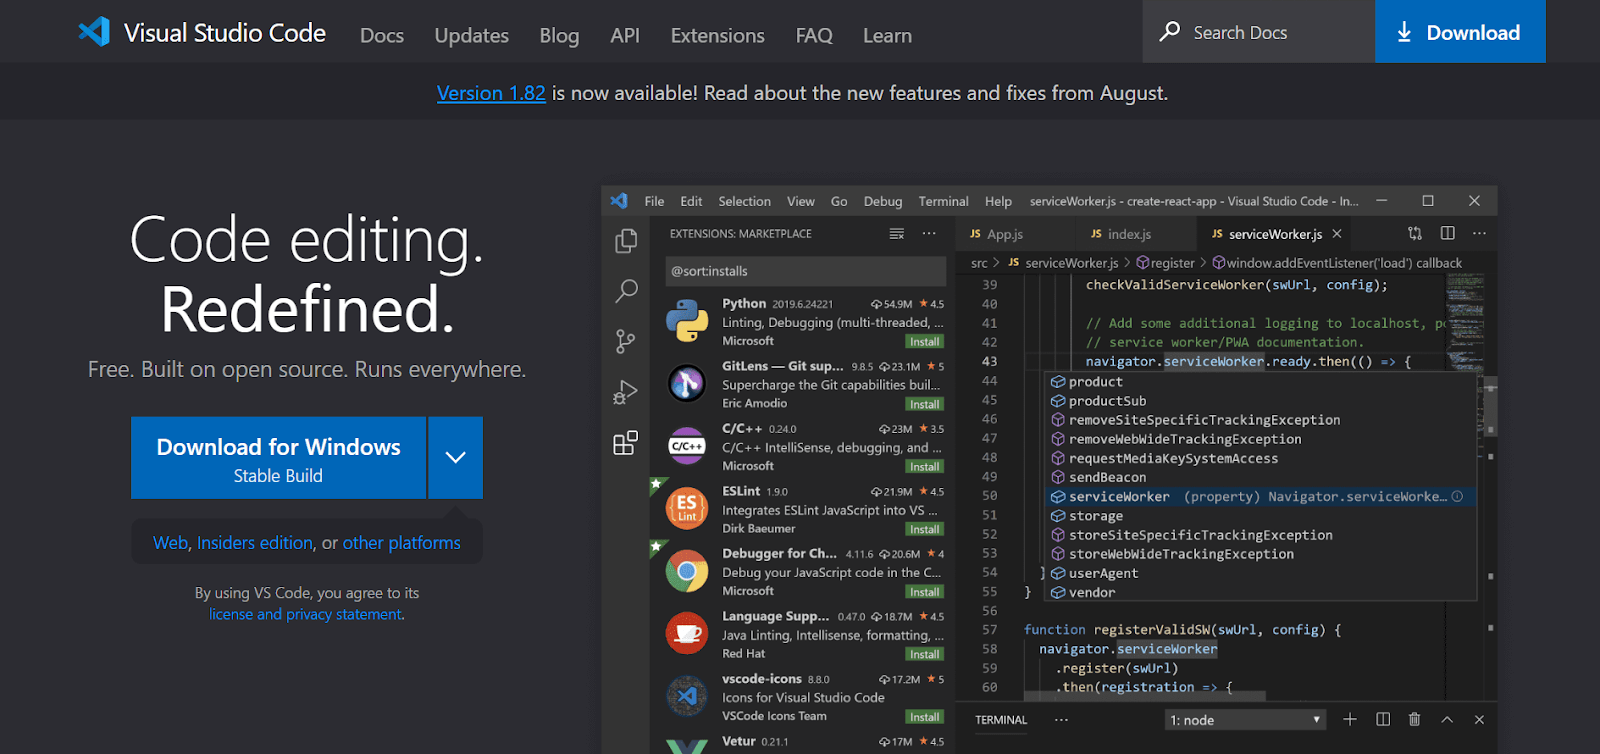Open the Explorer files icon in activity bar

point(626,241)
